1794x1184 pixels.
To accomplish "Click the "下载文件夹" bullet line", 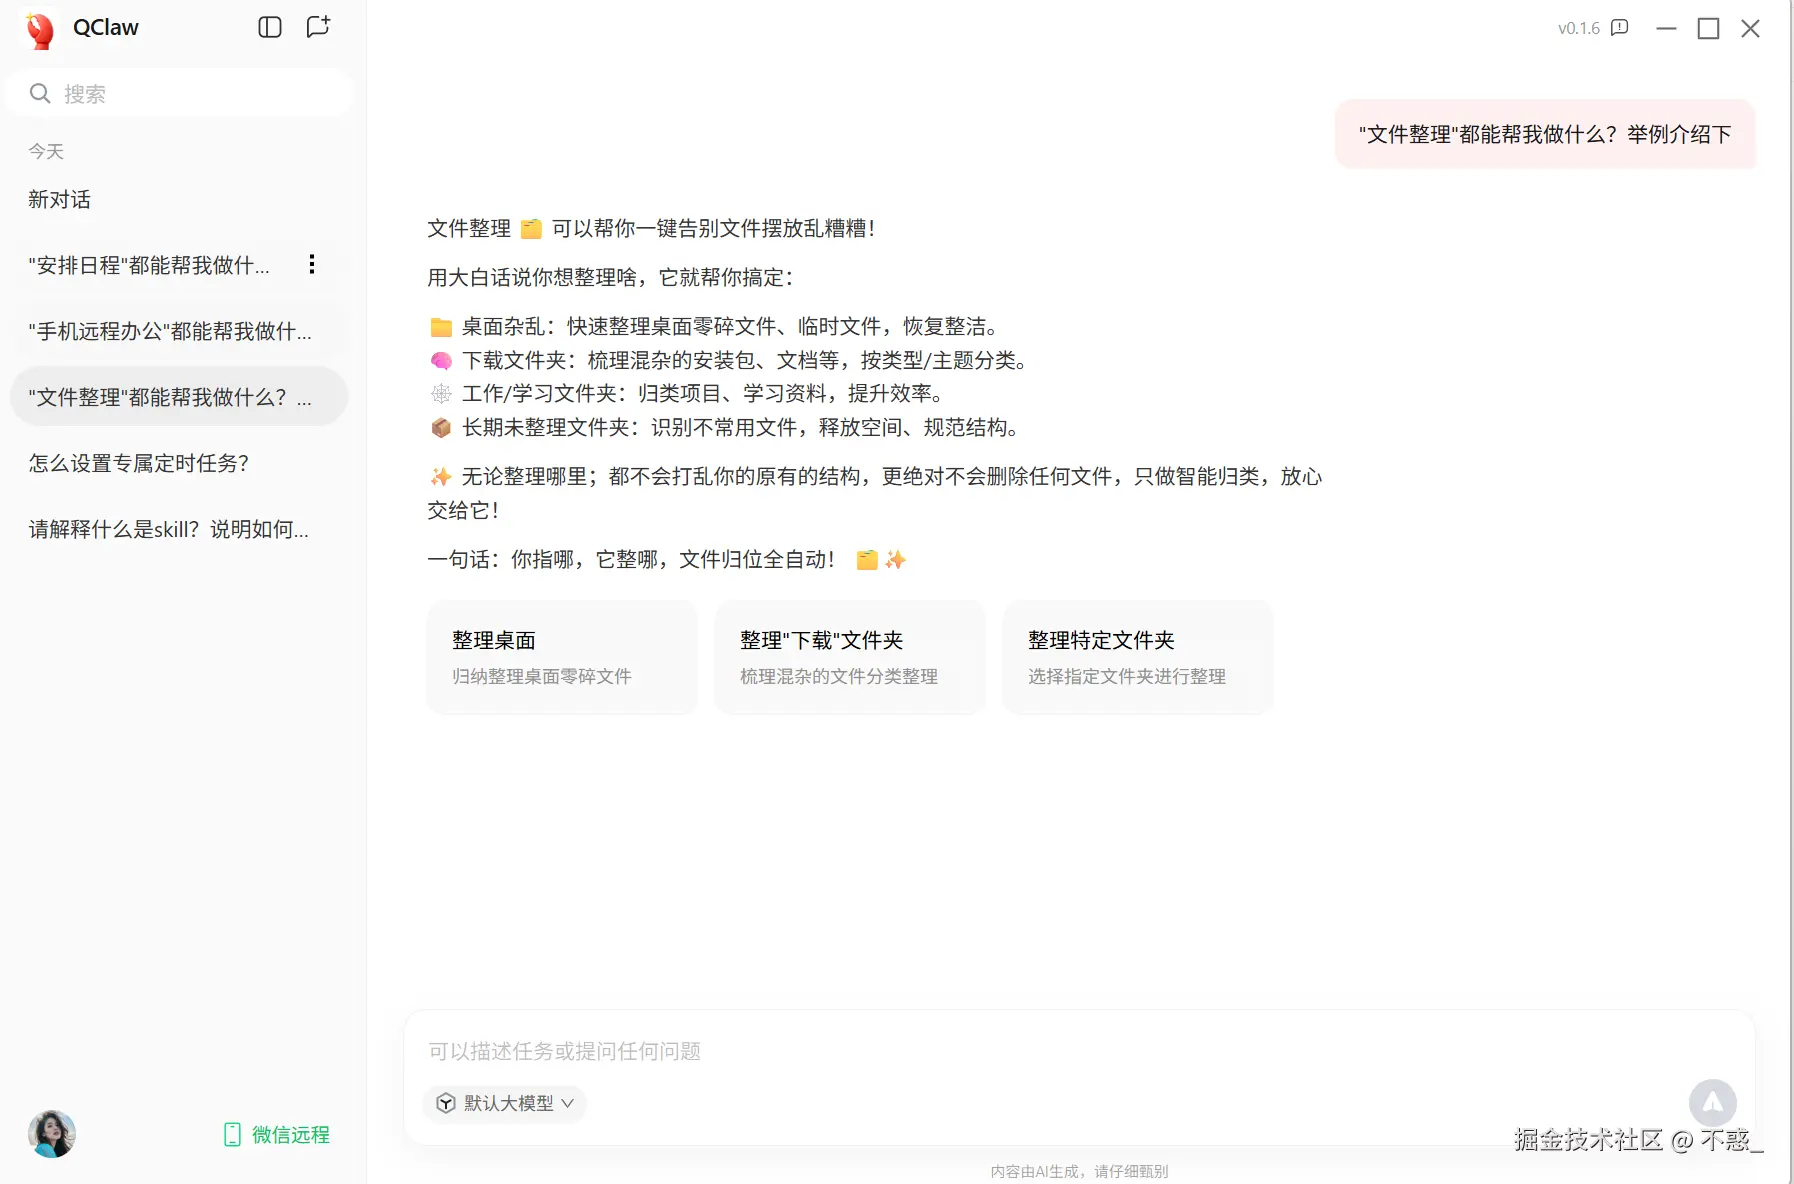I will click(x=729, y=360).
